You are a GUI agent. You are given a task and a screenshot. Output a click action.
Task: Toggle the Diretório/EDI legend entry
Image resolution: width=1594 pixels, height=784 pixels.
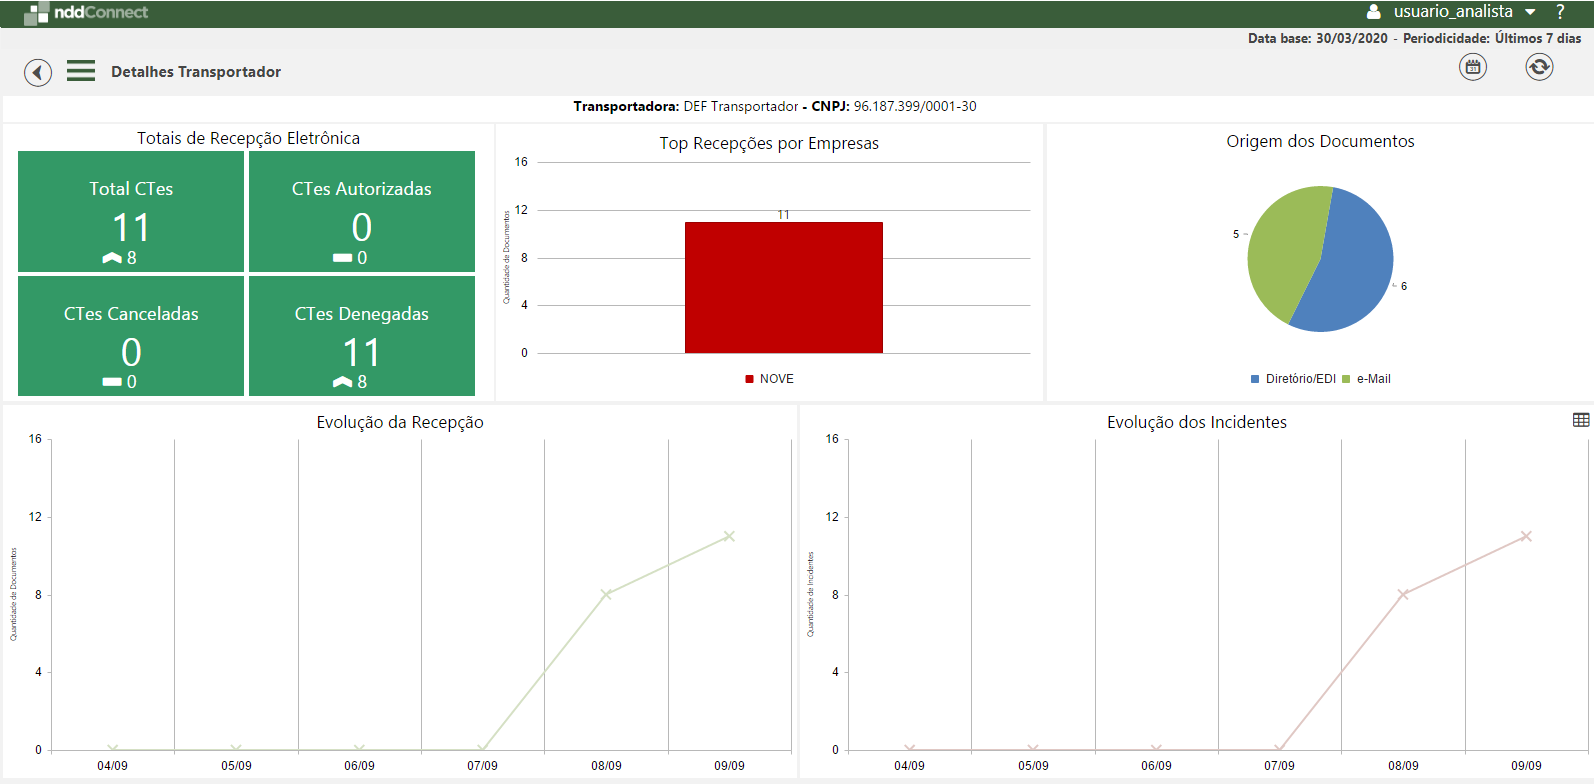click(x=1293, y=379)
